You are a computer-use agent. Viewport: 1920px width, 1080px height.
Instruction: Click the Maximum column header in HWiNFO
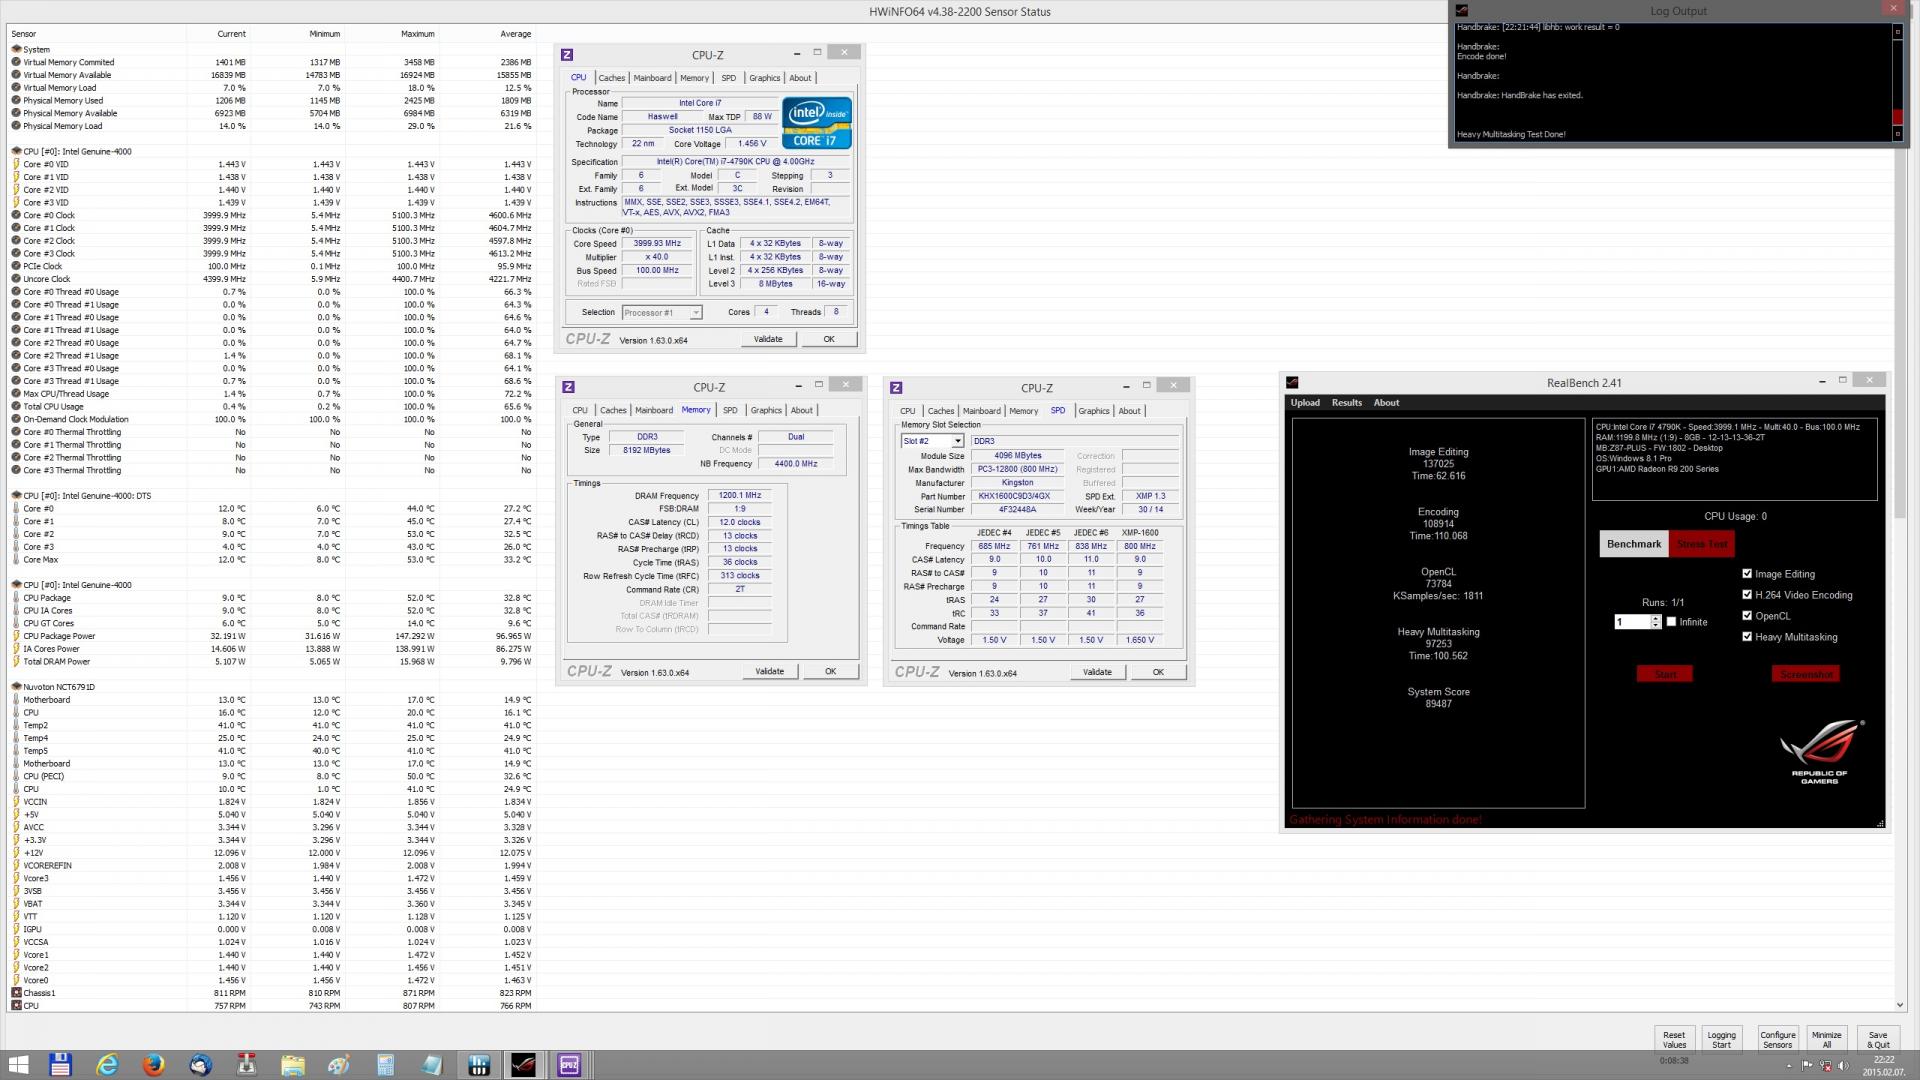tap(417, 34)
